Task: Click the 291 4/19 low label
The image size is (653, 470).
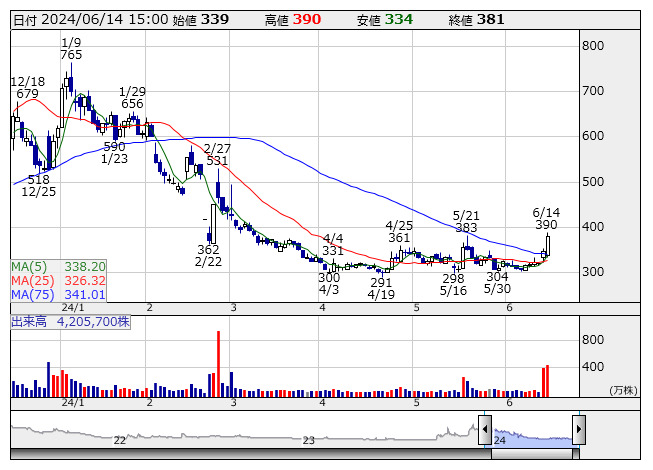Action: pyautogui.click(x=381, y=288)
